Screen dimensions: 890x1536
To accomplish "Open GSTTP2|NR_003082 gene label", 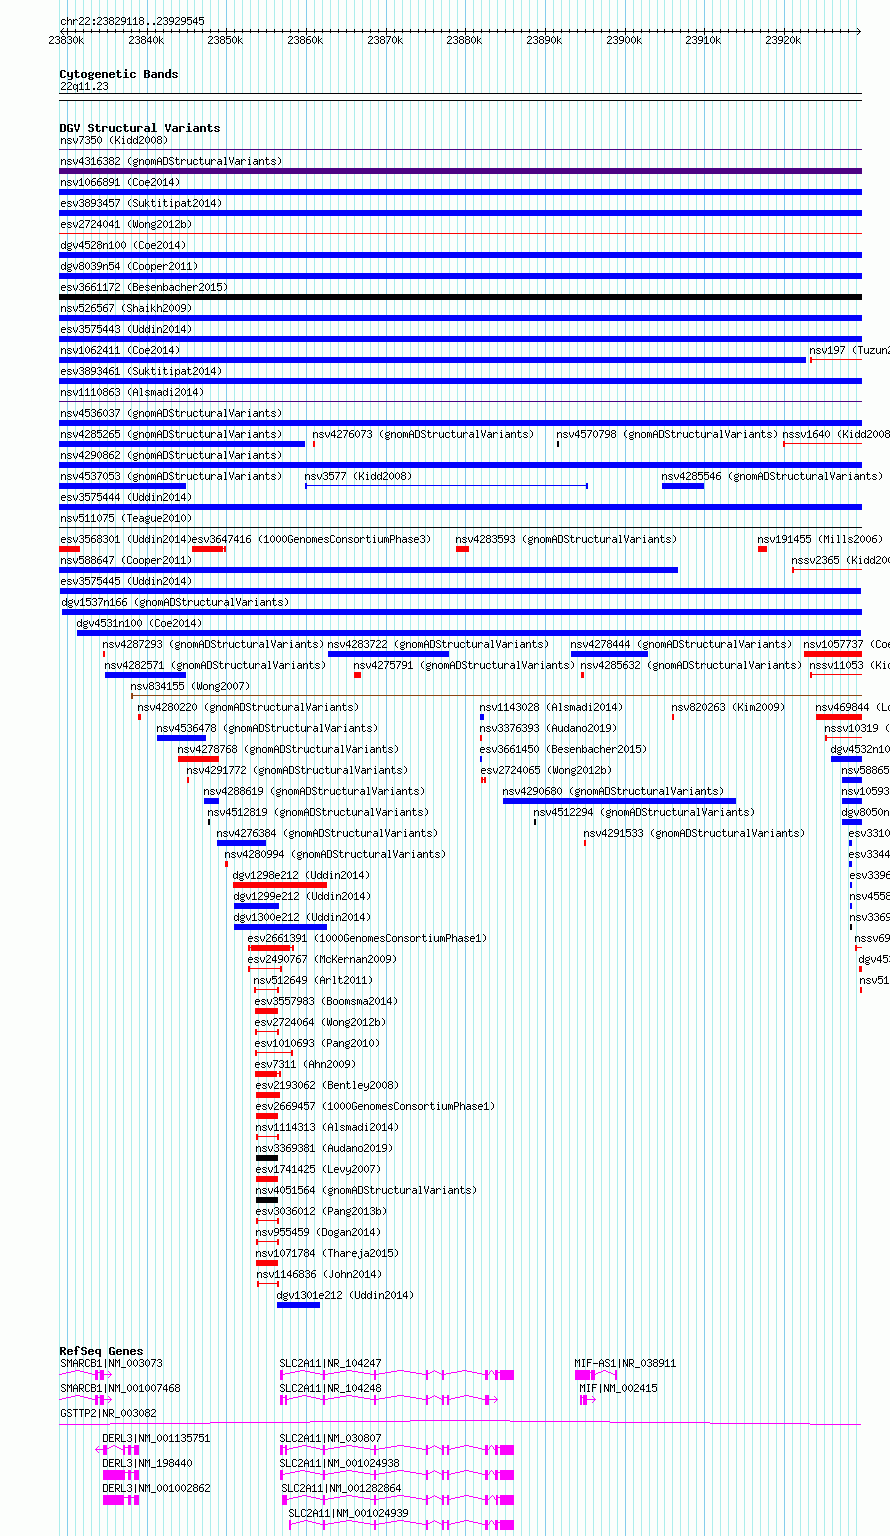I will click(x=108, y=1414).
